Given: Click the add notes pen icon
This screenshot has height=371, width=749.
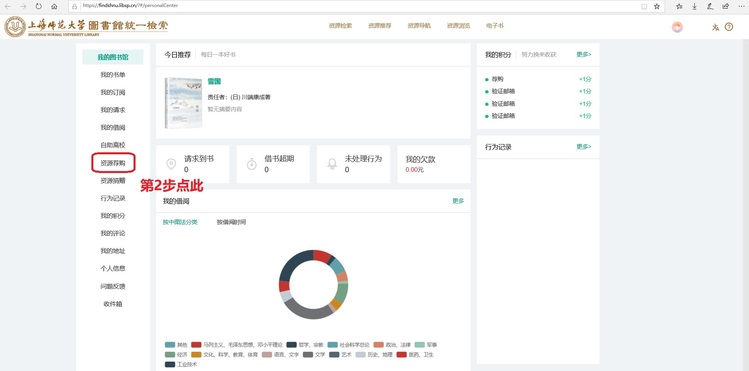Looking at the screenshot, I should [710, 6].
